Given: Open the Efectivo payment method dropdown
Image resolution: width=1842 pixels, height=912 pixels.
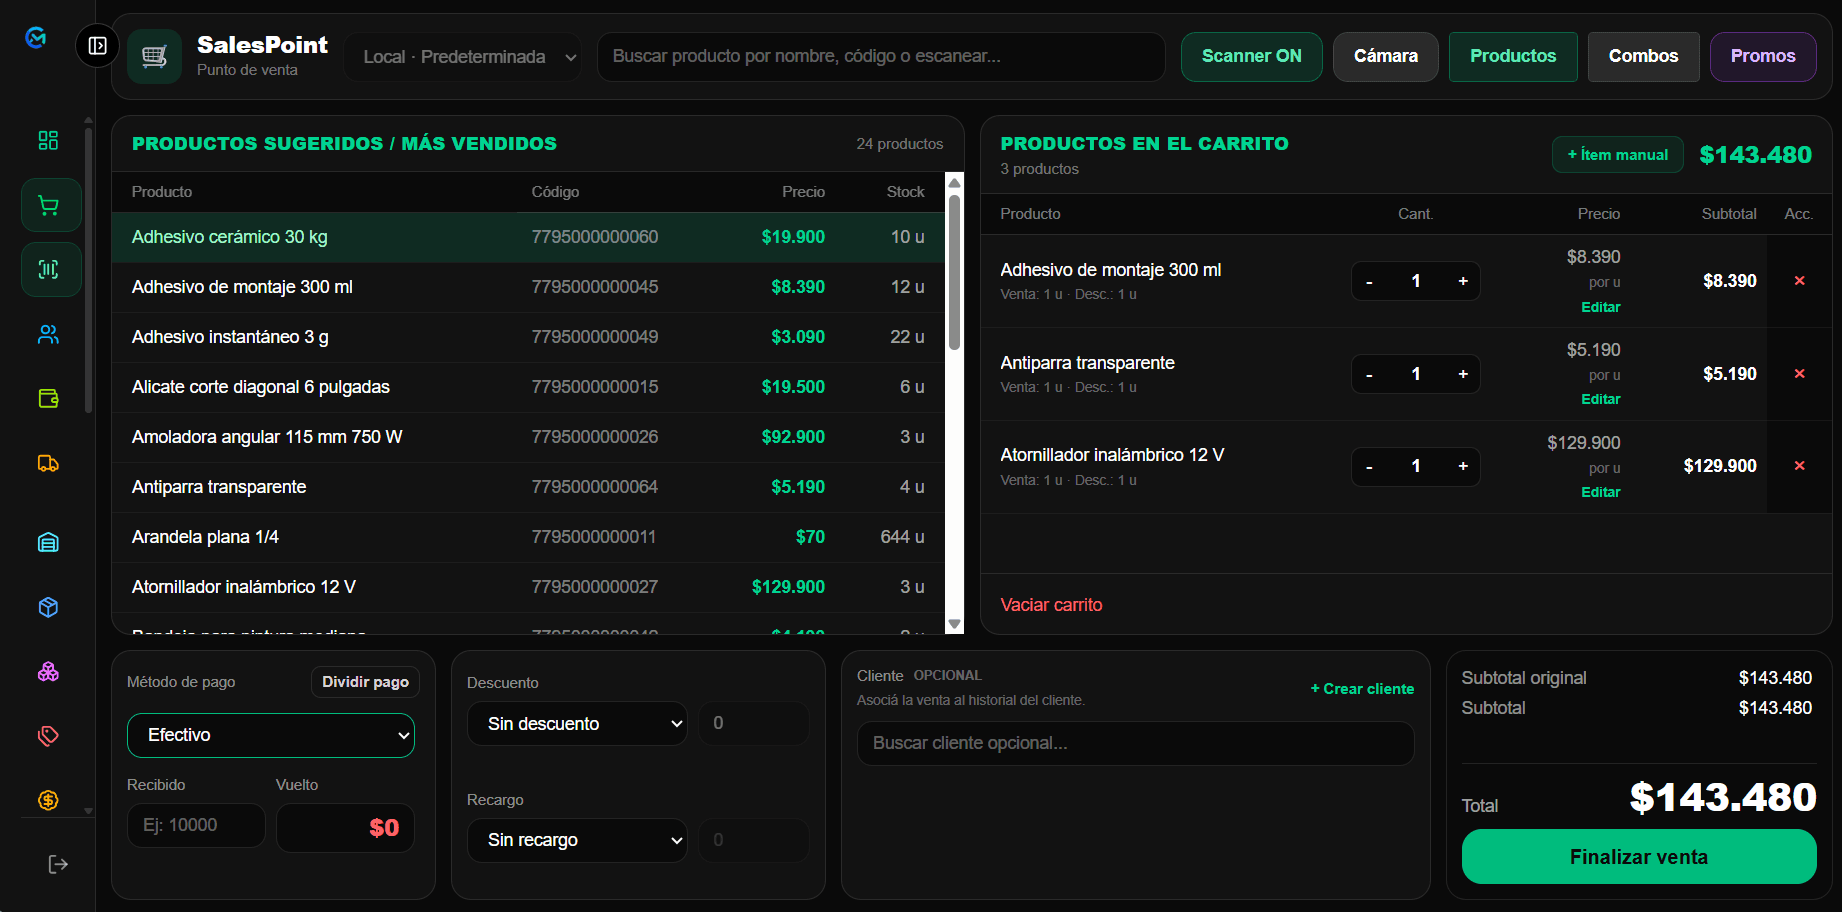Looking at the screenshot, I should tap(271, 735).
